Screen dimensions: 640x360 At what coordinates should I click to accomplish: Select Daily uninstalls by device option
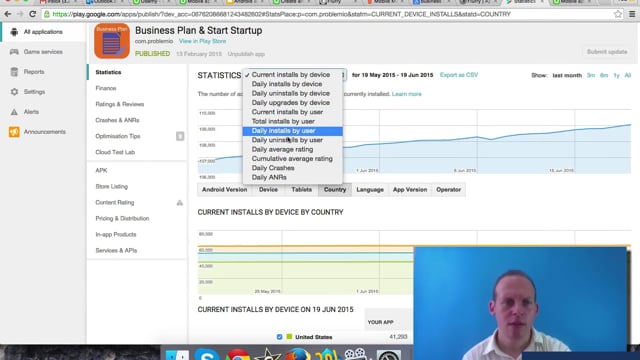292,93
